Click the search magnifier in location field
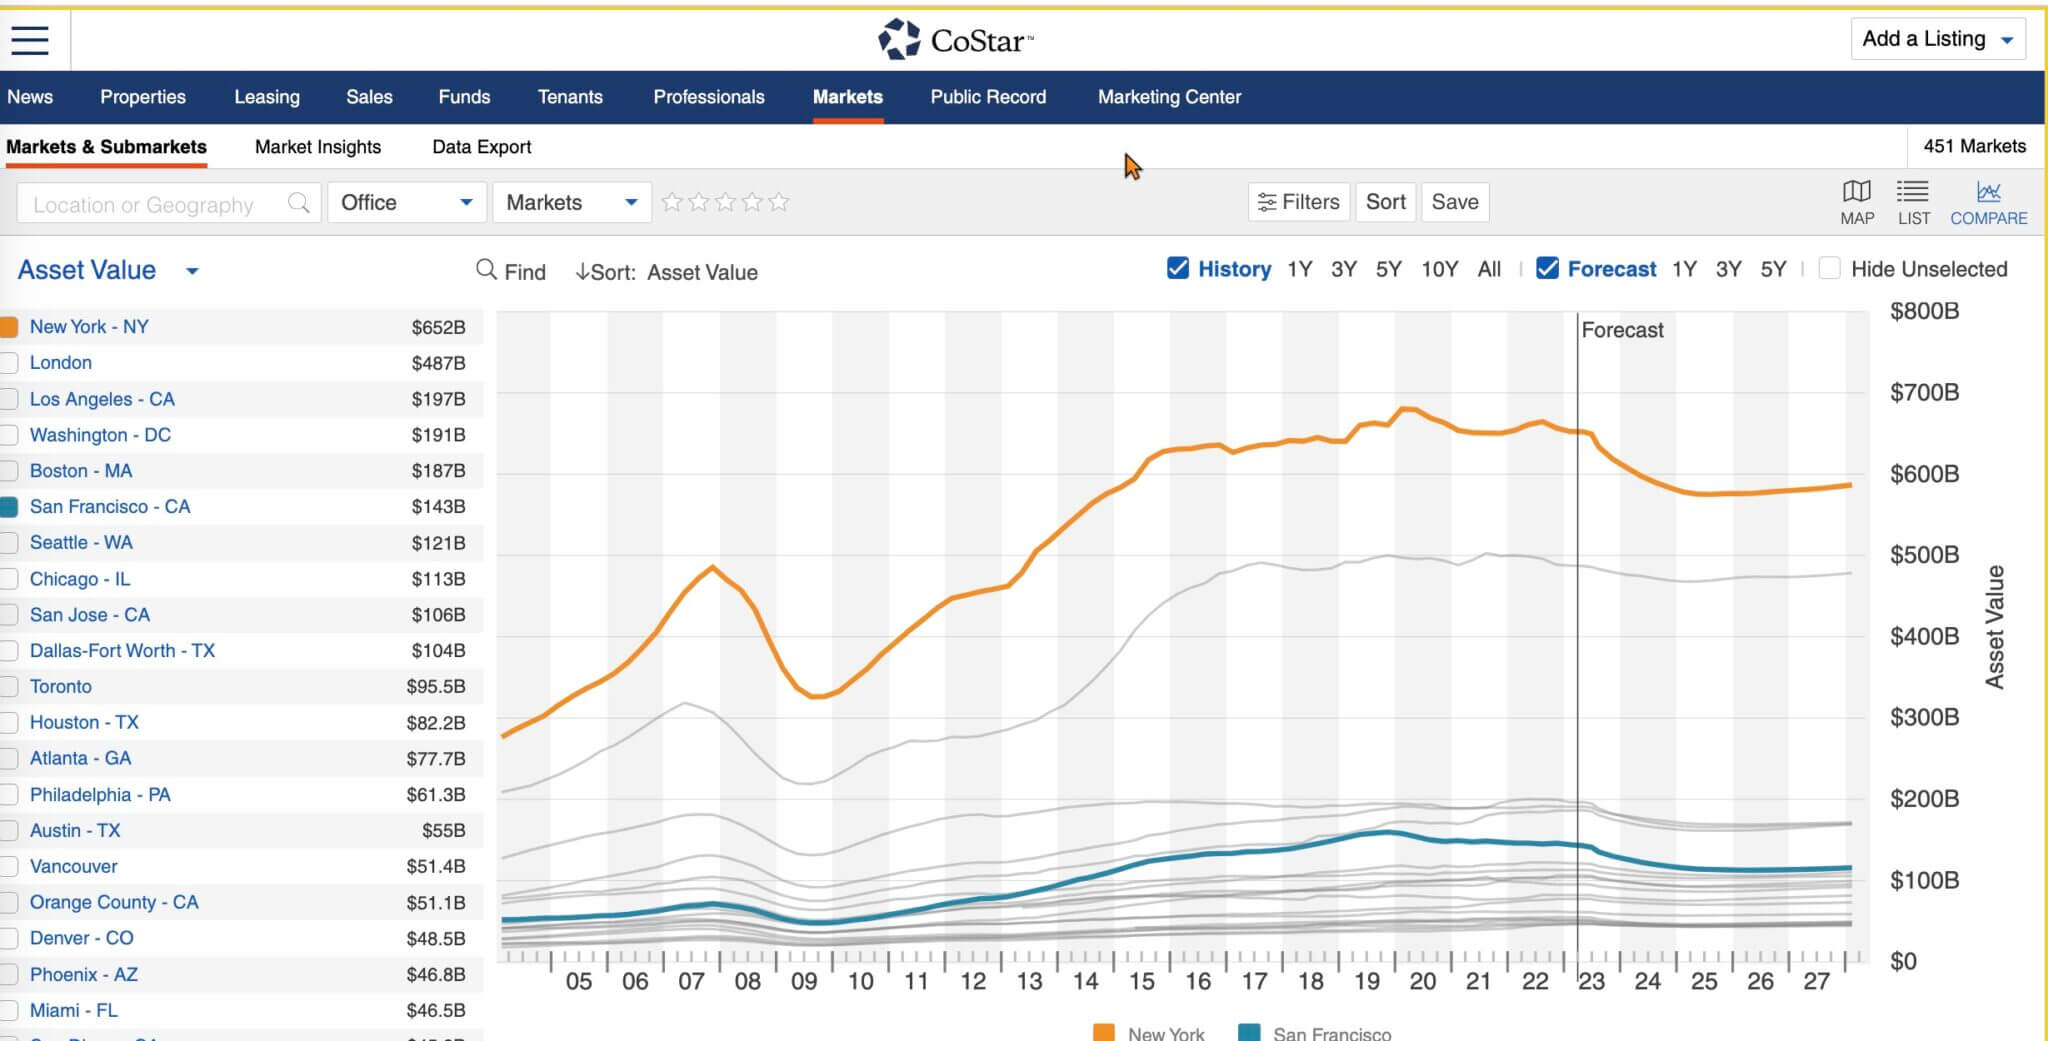The width and height of the screenshot is (2048, 1041). coord(298,203)
